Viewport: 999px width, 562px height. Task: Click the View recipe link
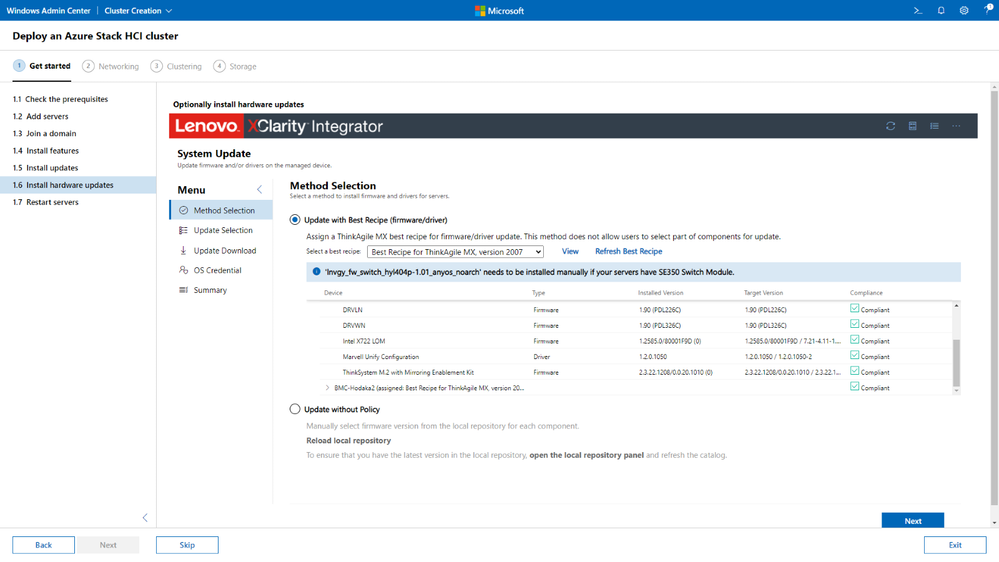[x=570, y=251]
